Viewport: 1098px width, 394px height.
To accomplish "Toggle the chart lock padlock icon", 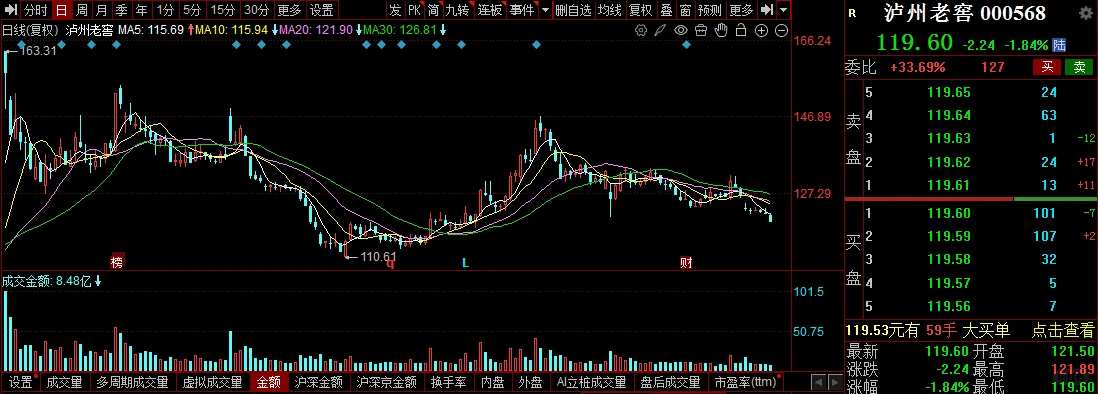I will (x=742, y=30).
